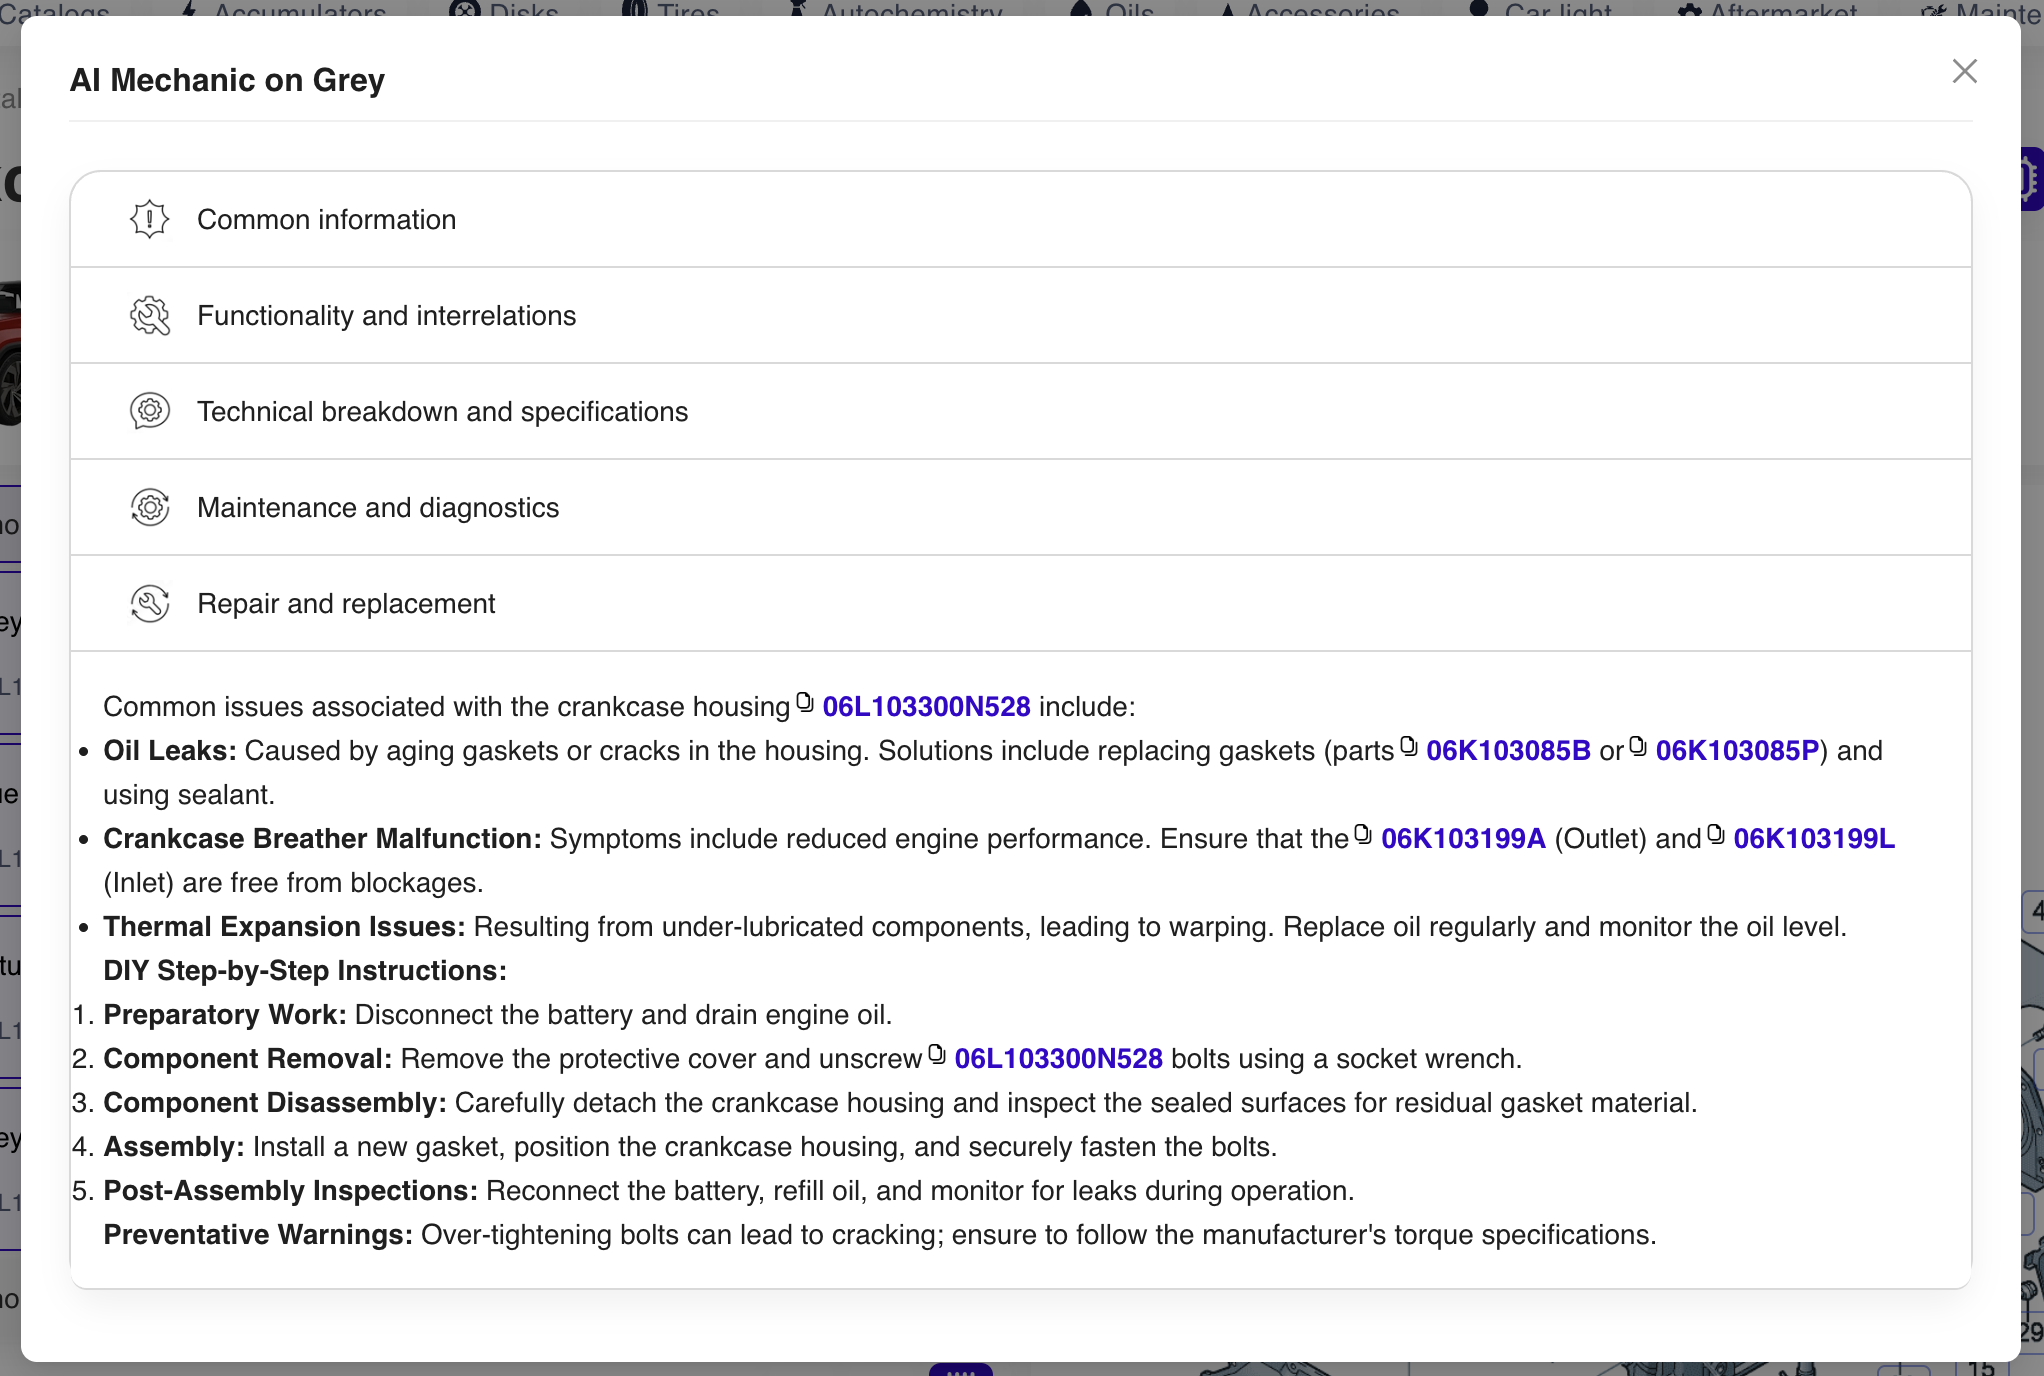Open the Oils menu in top navigation

click(x=1128, y=10)
